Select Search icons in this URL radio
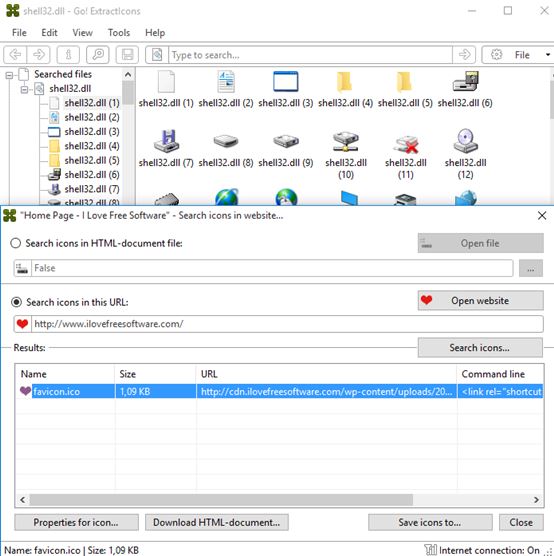554x556 pixels. point(16,302)
